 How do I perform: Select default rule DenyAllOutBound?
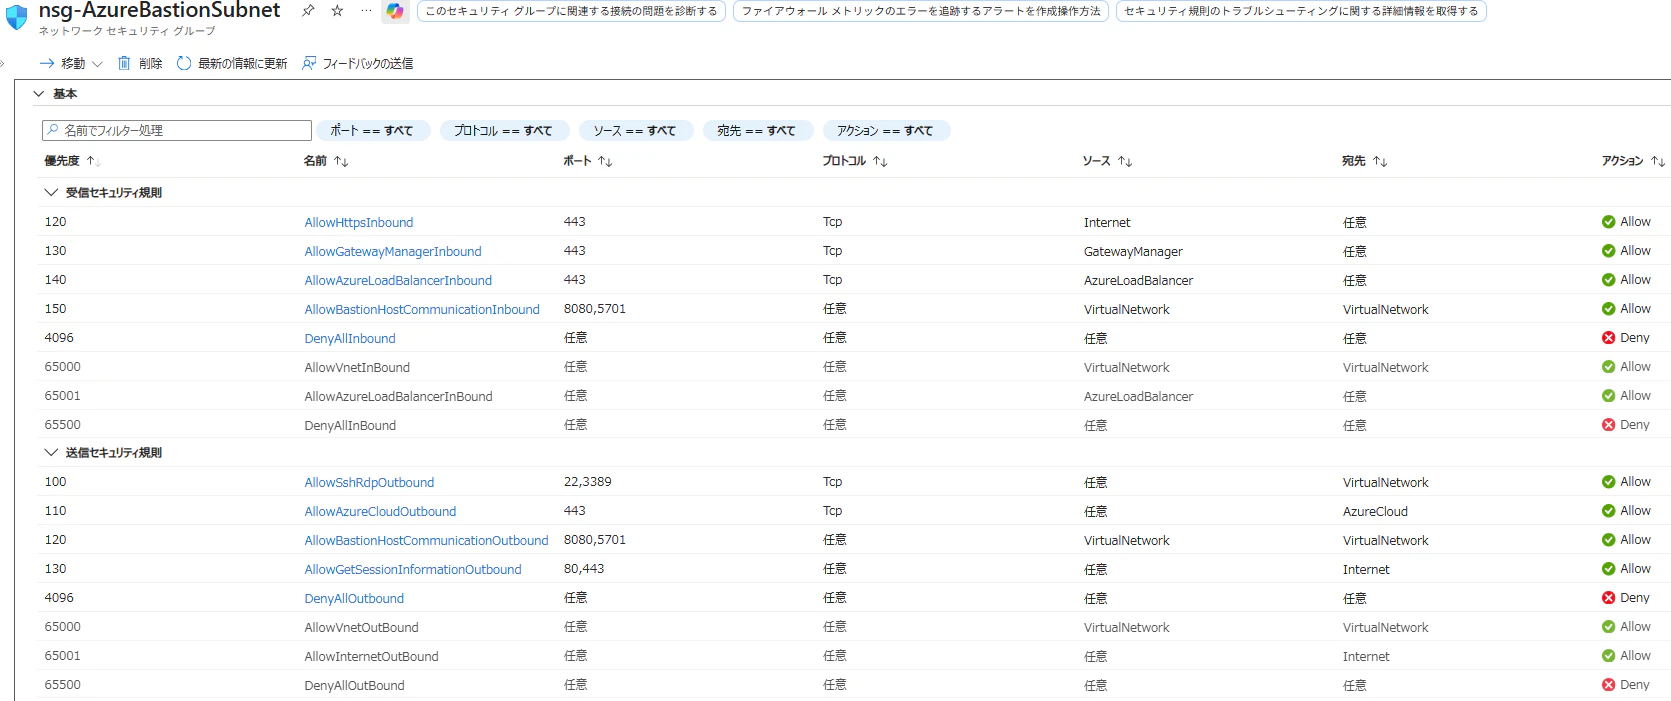[354, 686]
